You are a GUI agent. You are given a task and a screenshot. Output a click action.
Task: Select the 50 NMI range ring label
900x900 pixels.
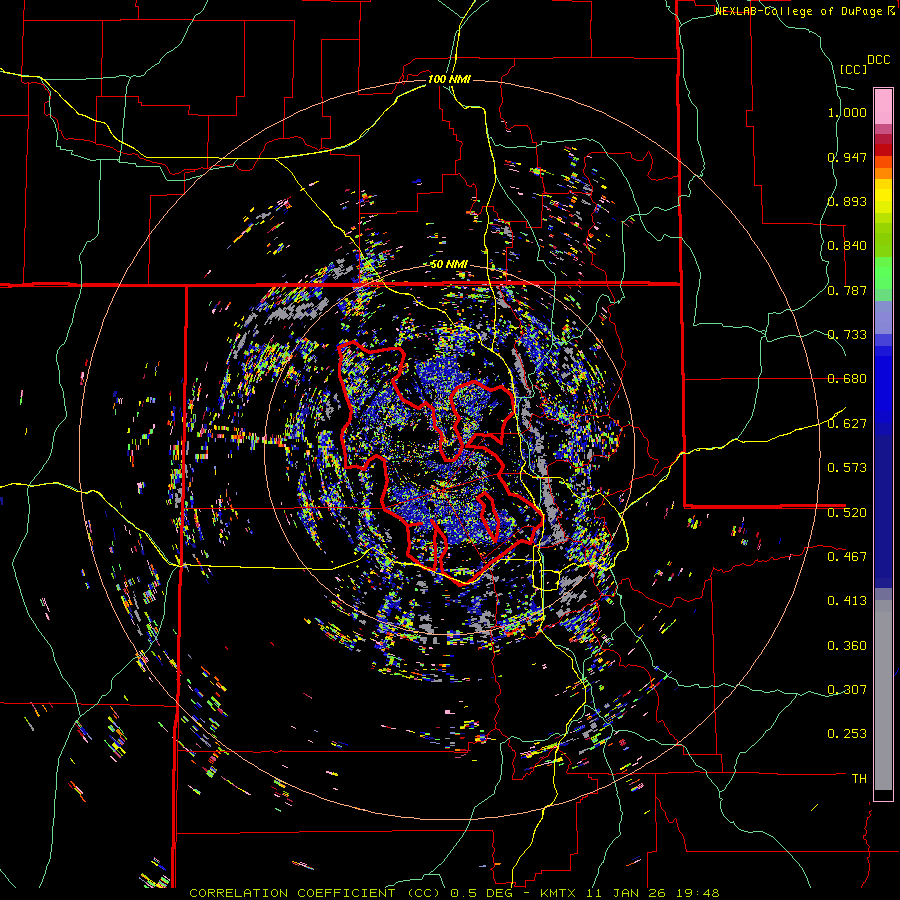(x=449, y=265)
